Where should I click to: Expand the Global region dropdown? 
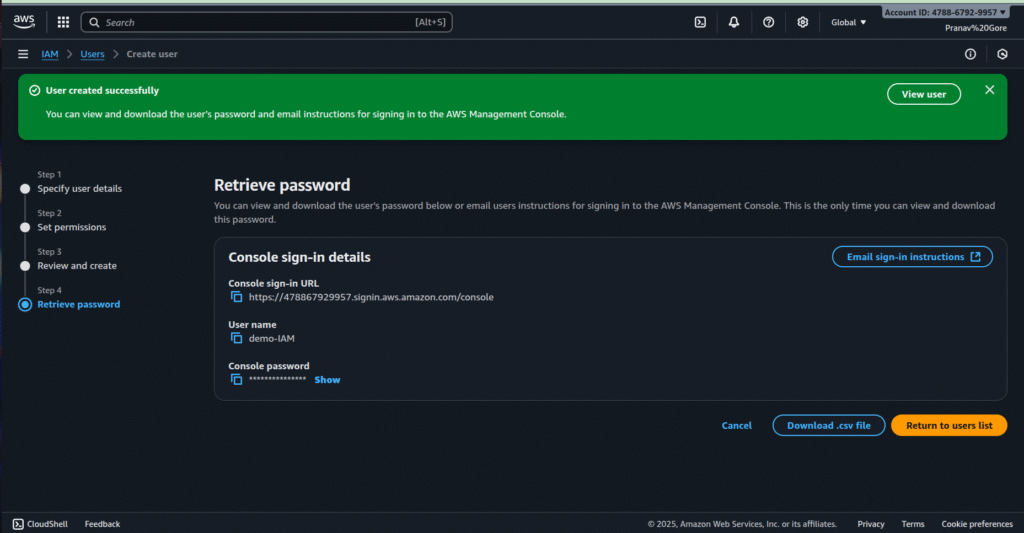[x=849, y=22]
